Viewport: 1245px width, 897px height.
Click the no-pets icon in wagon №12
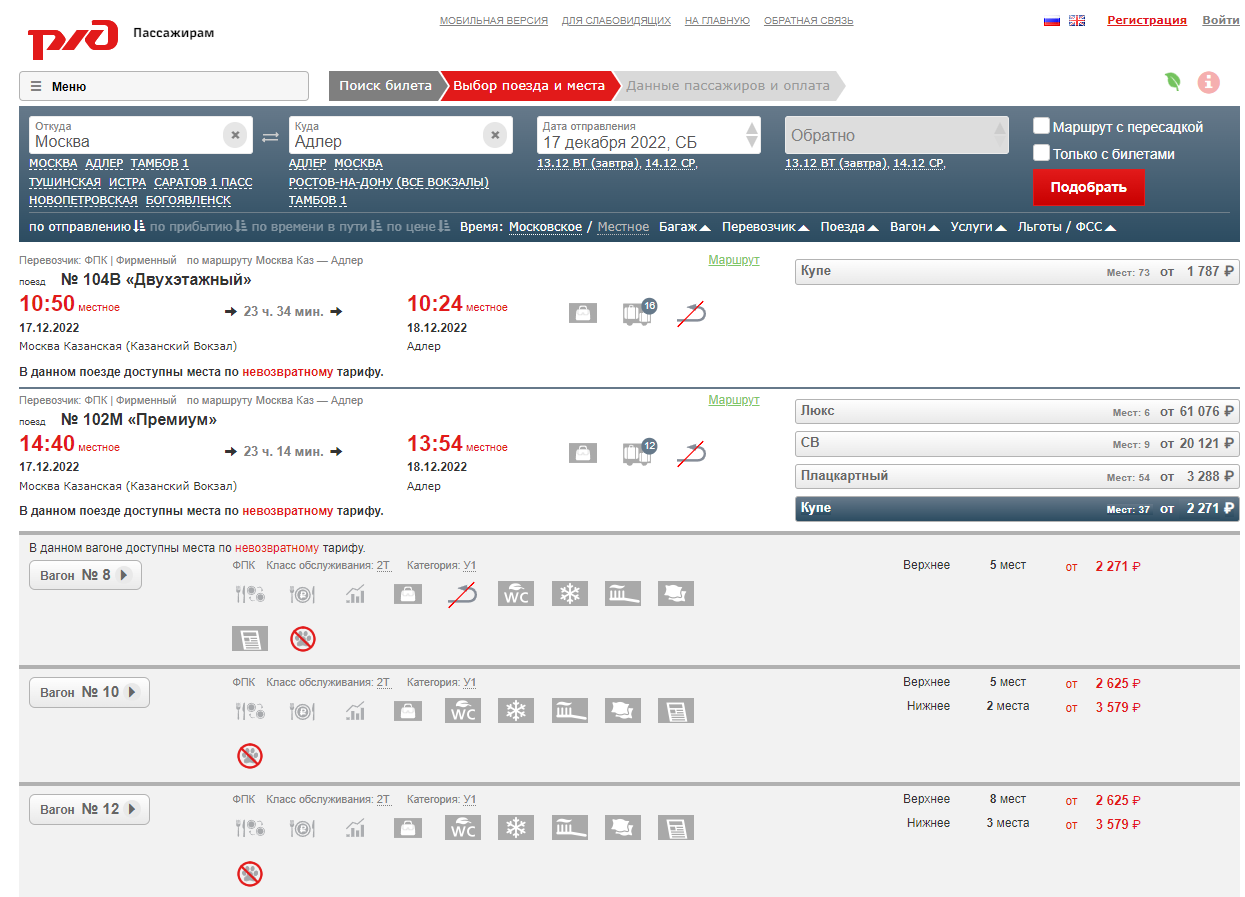pyautogui.click(x=250, y=874)
